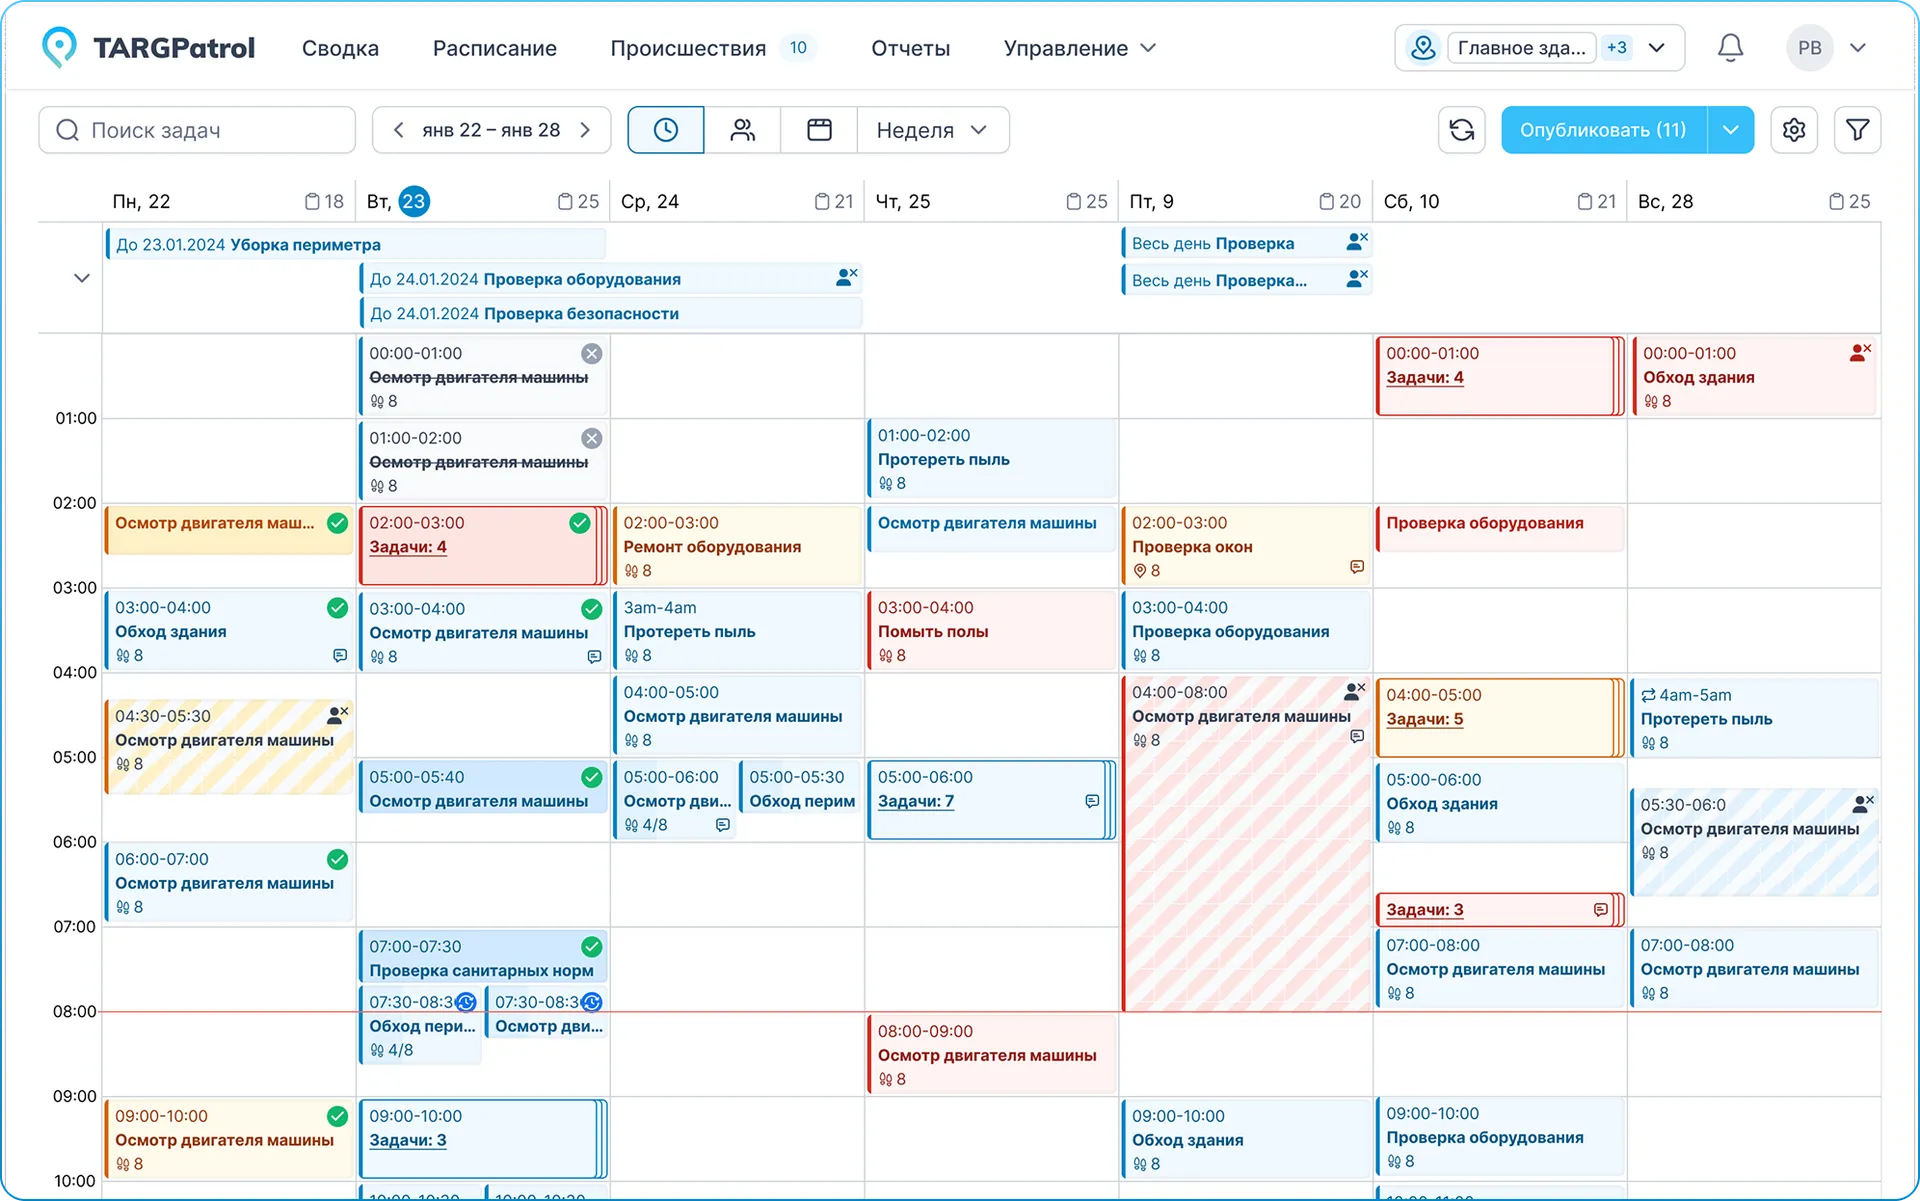Open the settings gear icon

[1793, 130]
